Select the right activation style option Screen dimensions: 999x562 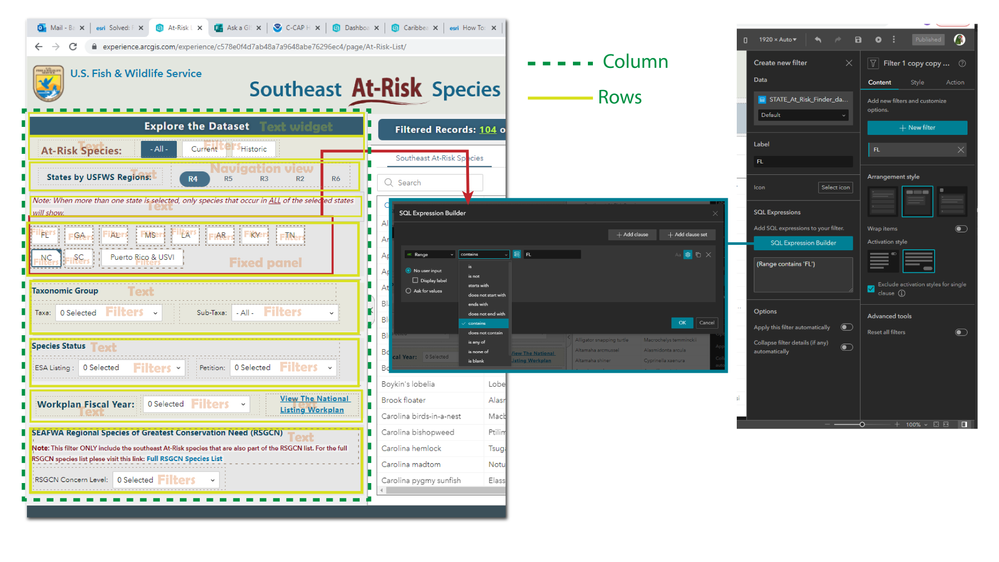pos(919,261)
